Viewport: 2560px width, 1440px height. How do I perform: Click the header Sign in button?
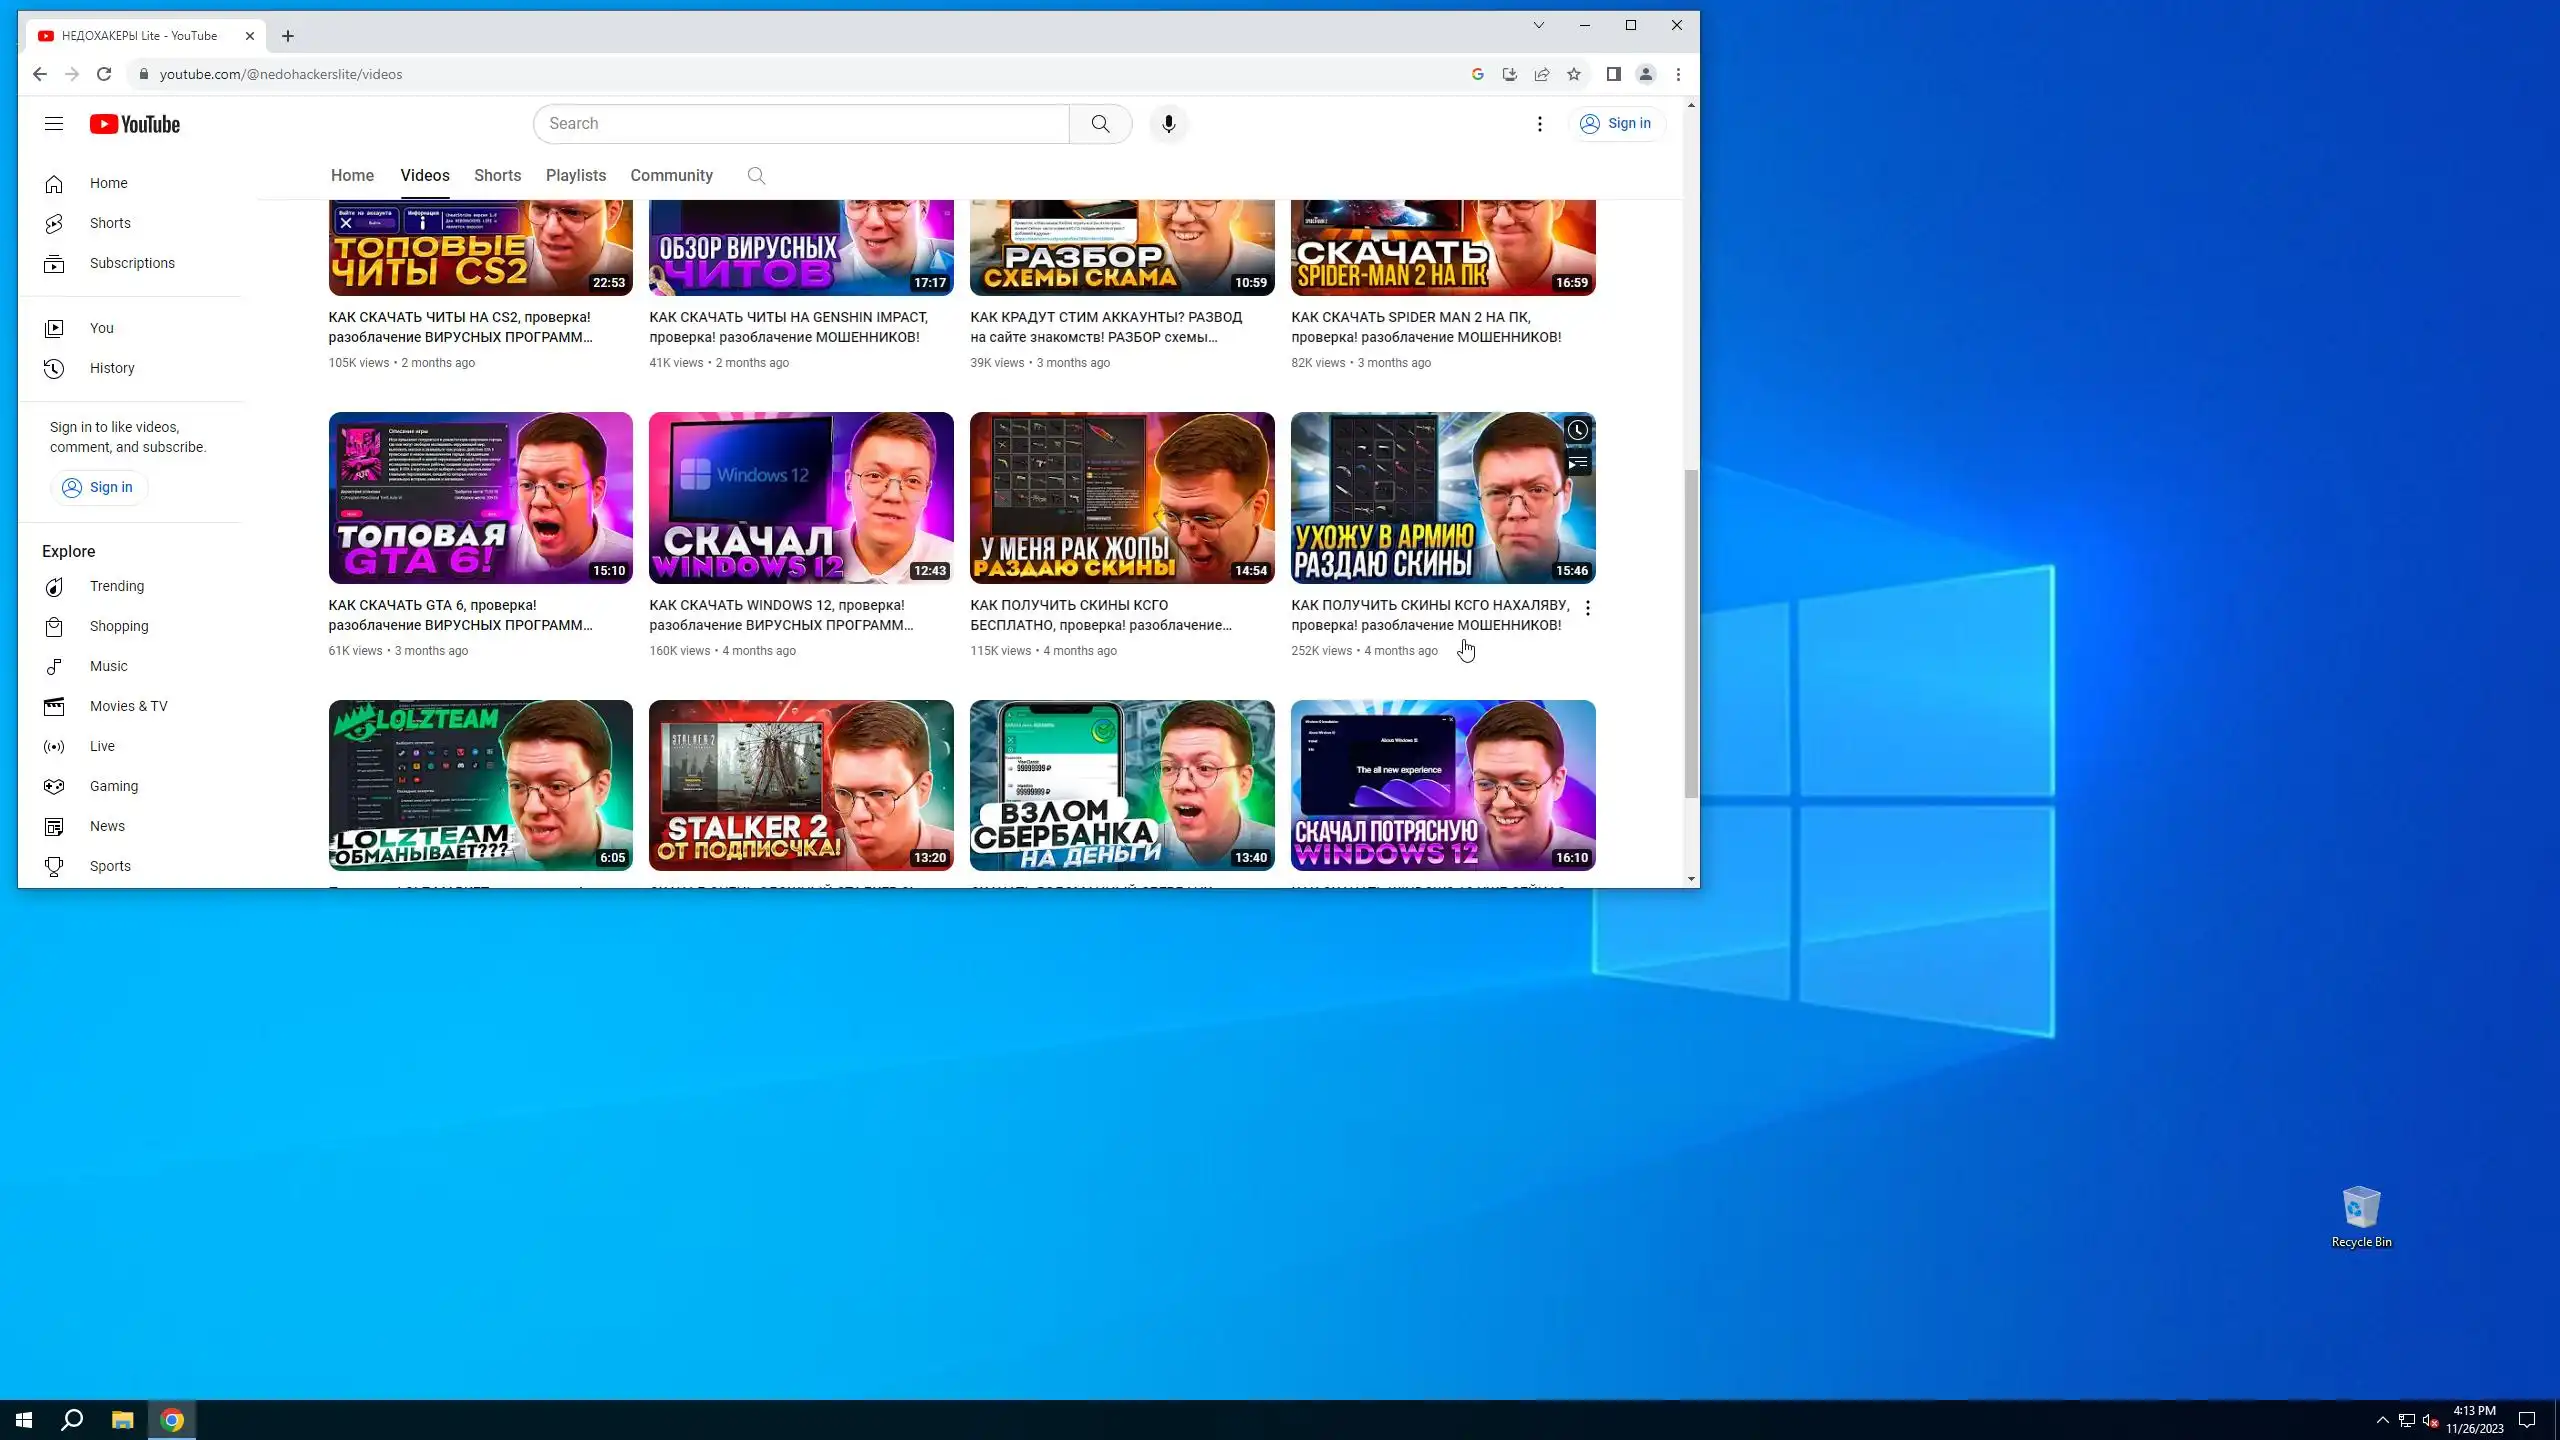tap(1616, 124)
